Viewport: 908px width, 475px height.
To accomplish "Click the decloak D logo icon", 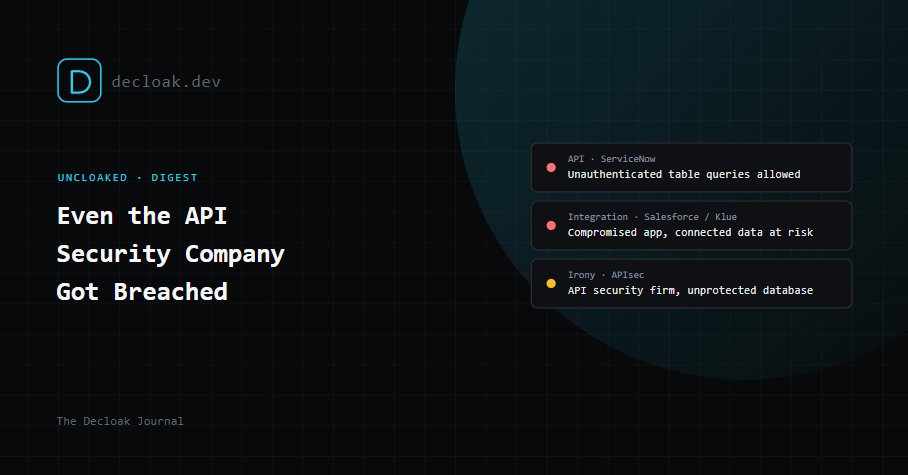I will tap(79, 81).
